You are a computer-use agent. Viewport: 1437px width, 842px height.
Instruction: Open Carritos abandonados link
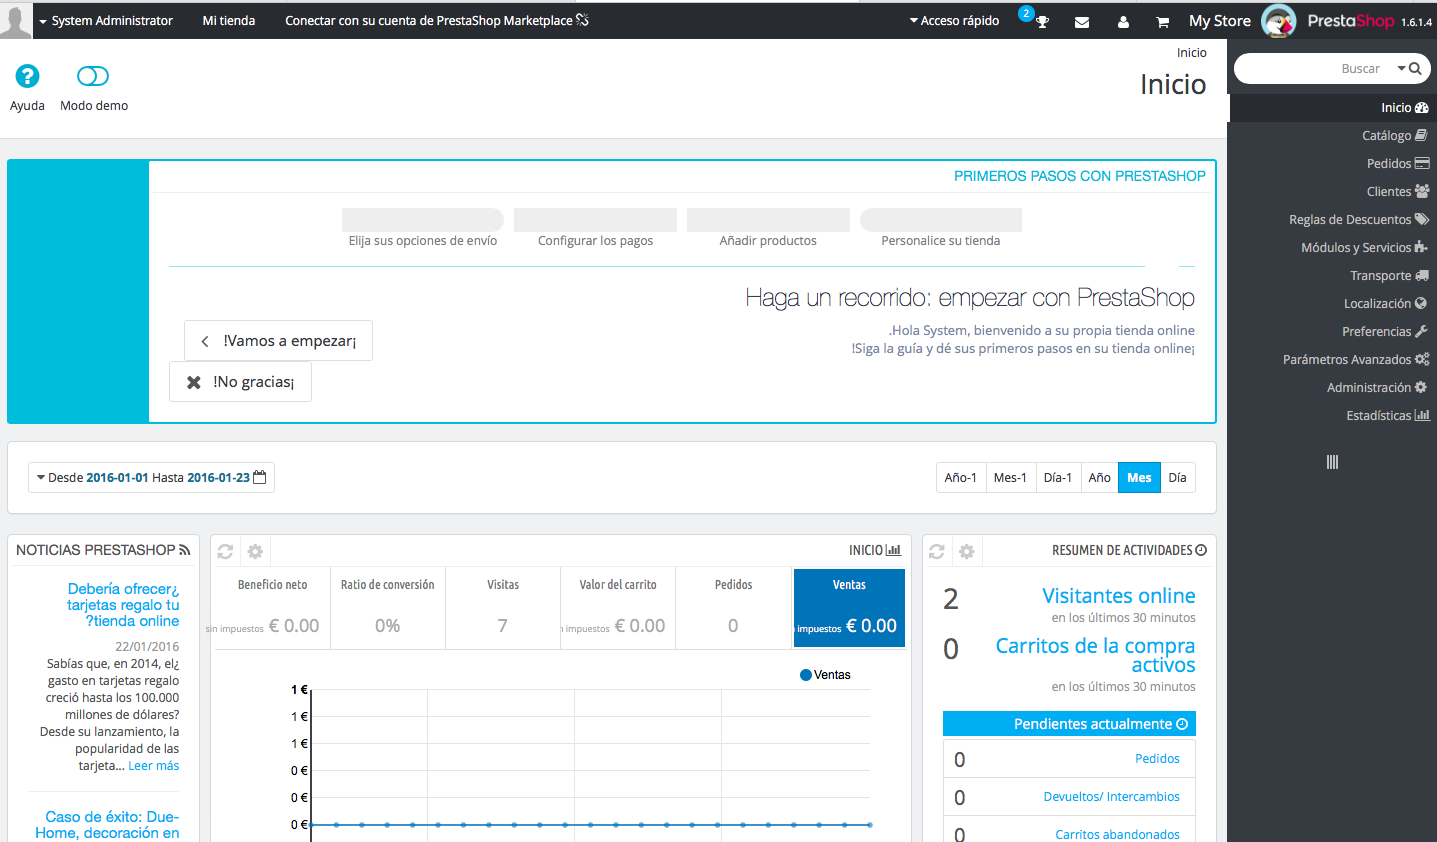click(x=1117, y=834)
